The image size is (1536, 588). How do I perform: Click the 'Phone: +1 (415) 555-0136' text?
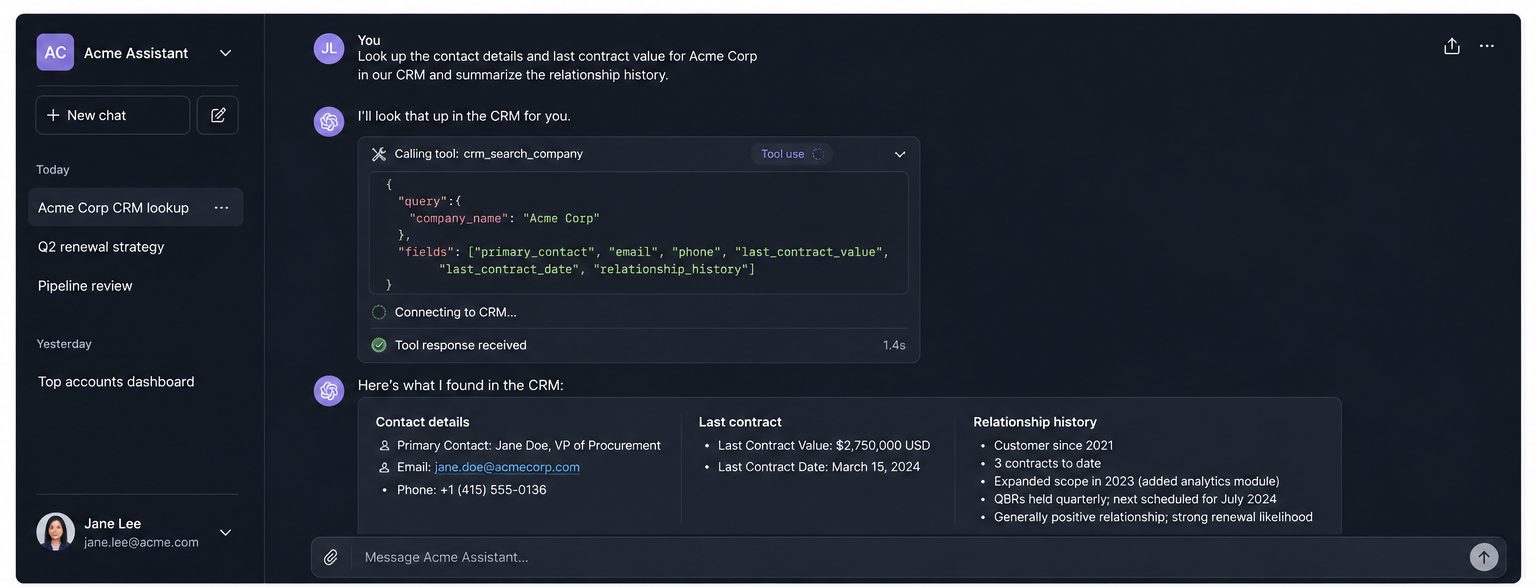[x=472, y=490]
